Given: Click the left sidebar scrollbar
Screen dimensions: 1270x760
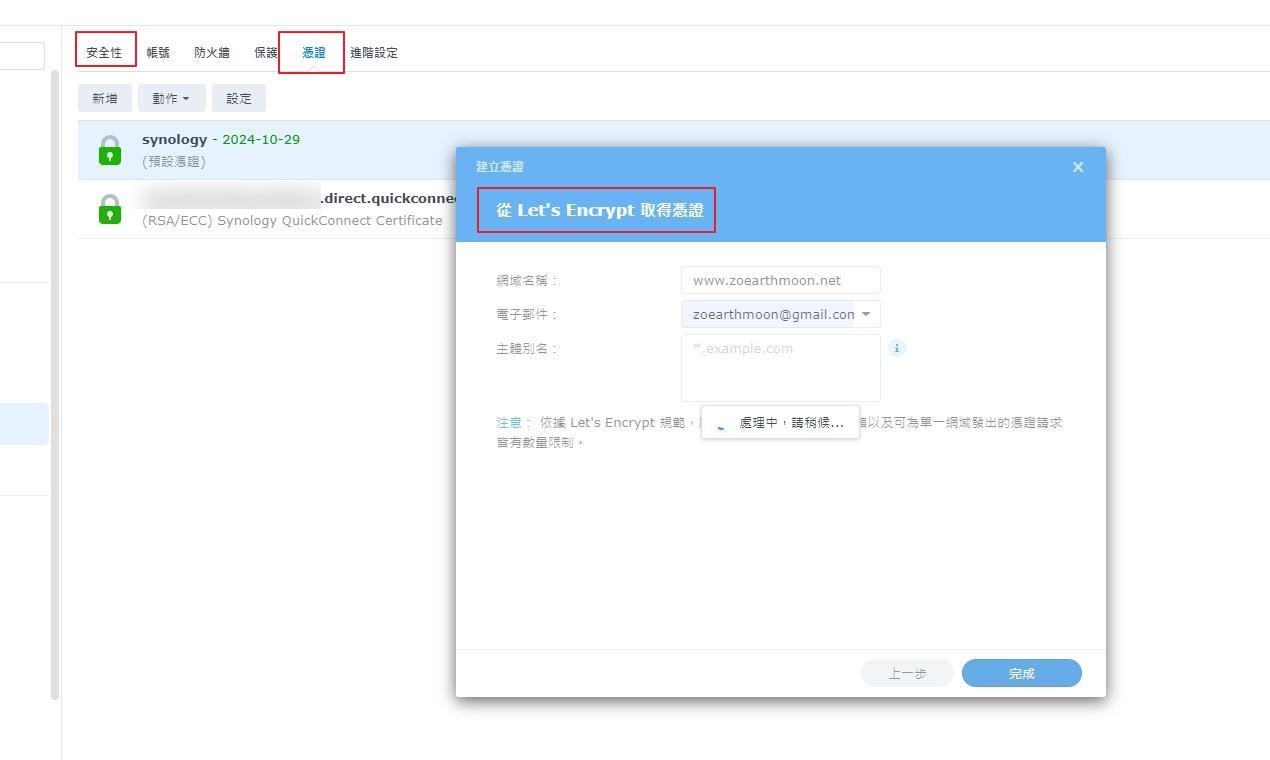Looking at the screenshot, I should coord(55,385).
